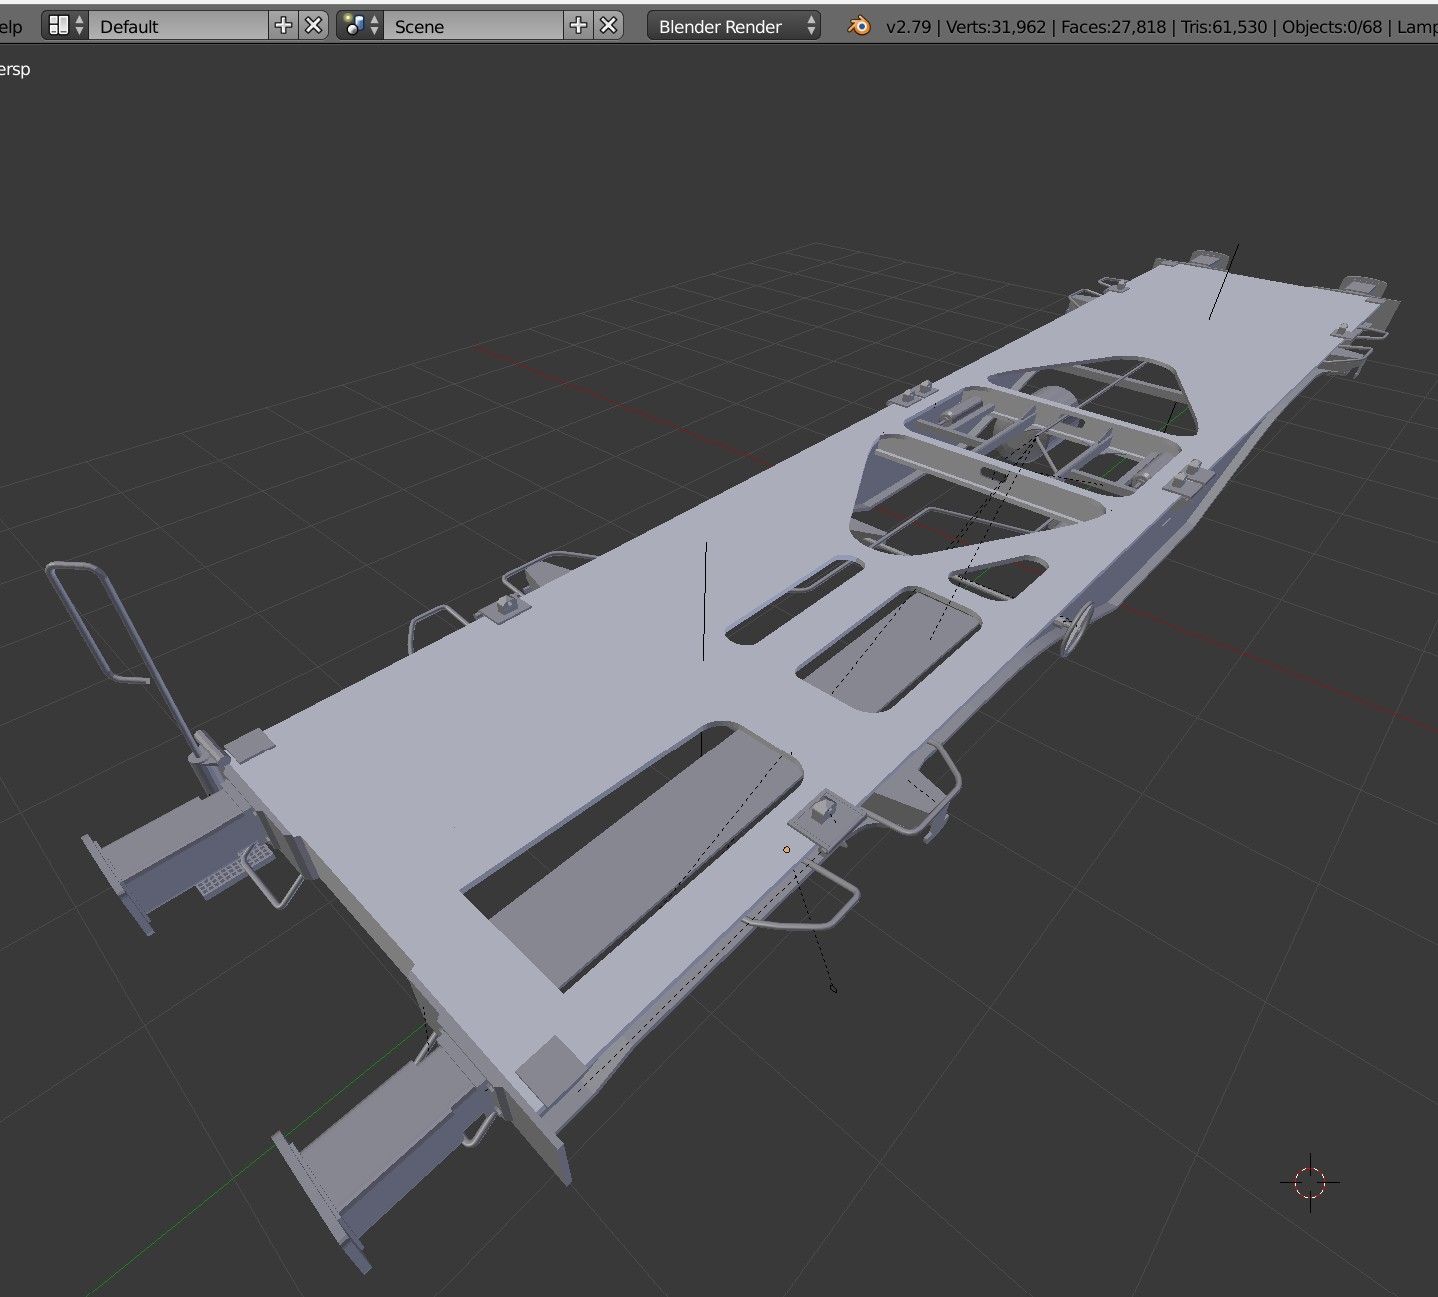Image resolution: width=1438 pixels, height=1297 pixels.
Task: Add a new scene with the plus button
Action: [x=578, y=26]
